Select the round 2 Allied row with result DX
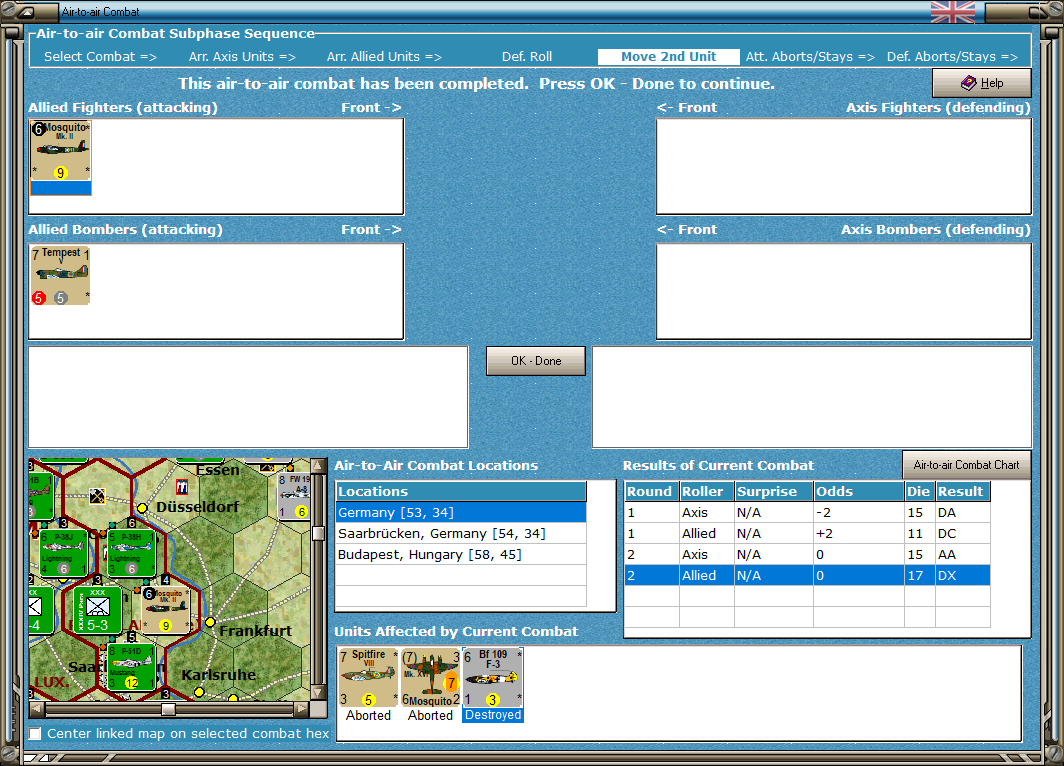 pyautogui.click(x=807, y=575)
